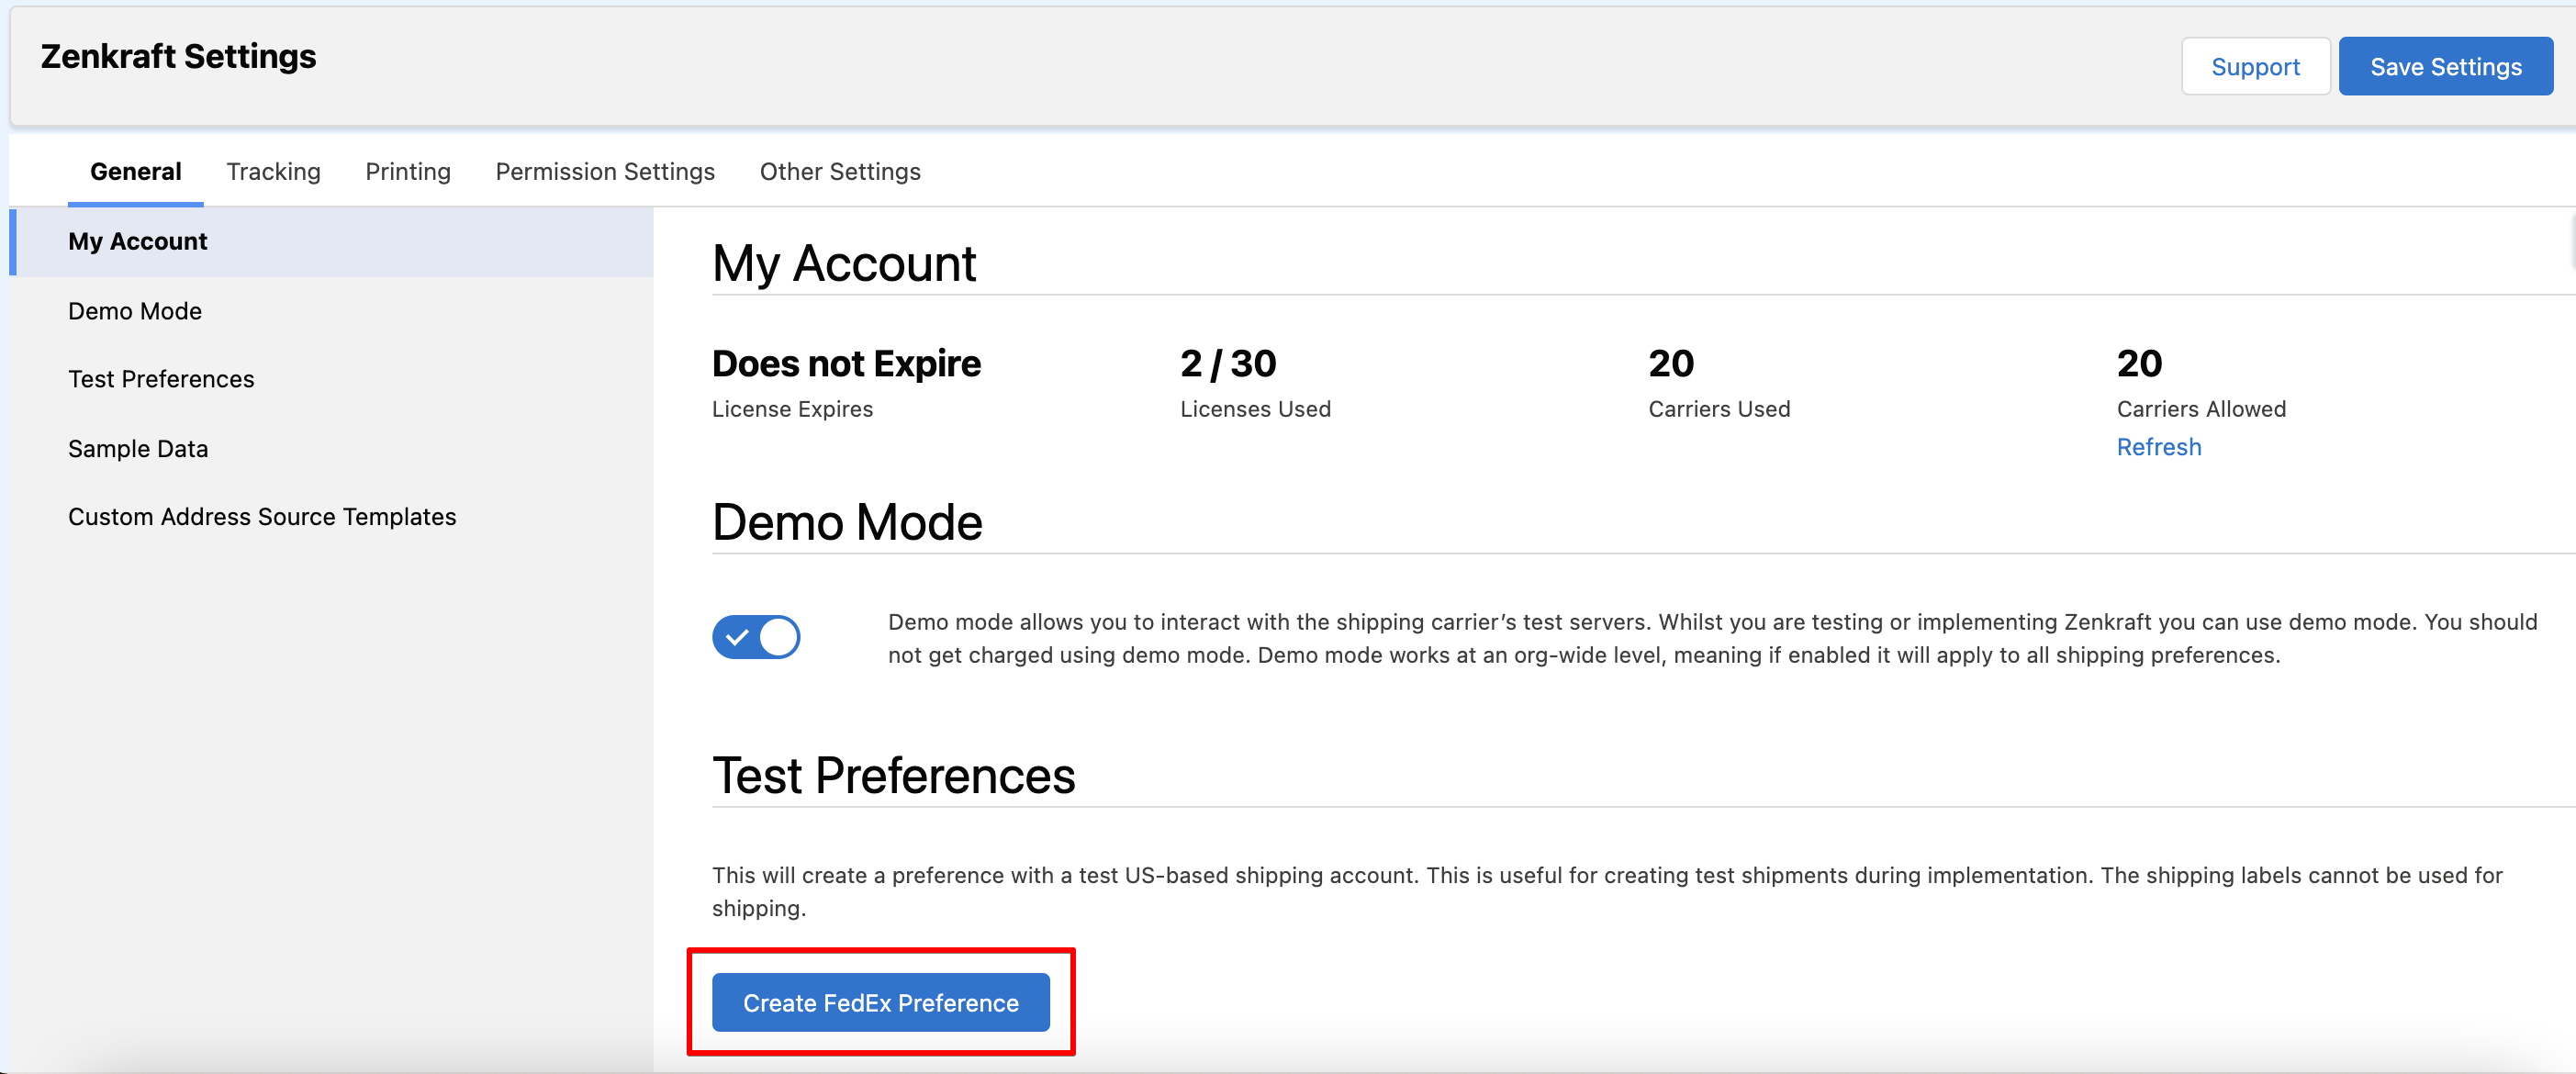Go to Permission Settings tab
This screenshot has width=2576, height=1074.
605,172
